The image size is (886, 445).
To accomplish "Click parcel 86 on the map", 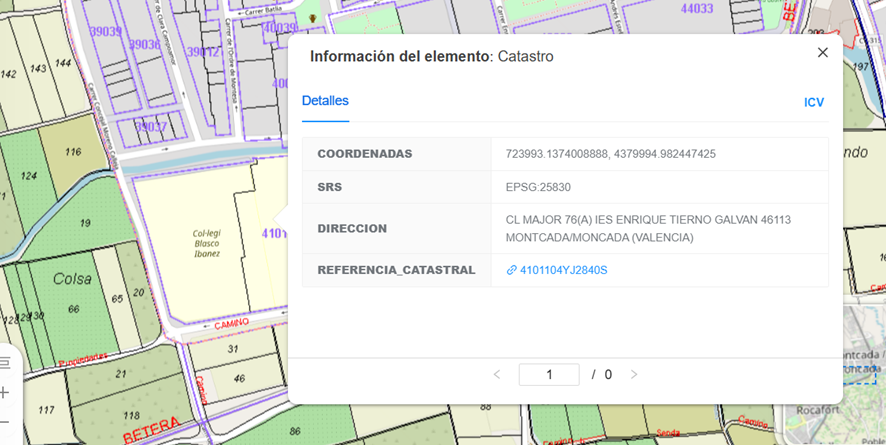I will click(x=295, y=431).
